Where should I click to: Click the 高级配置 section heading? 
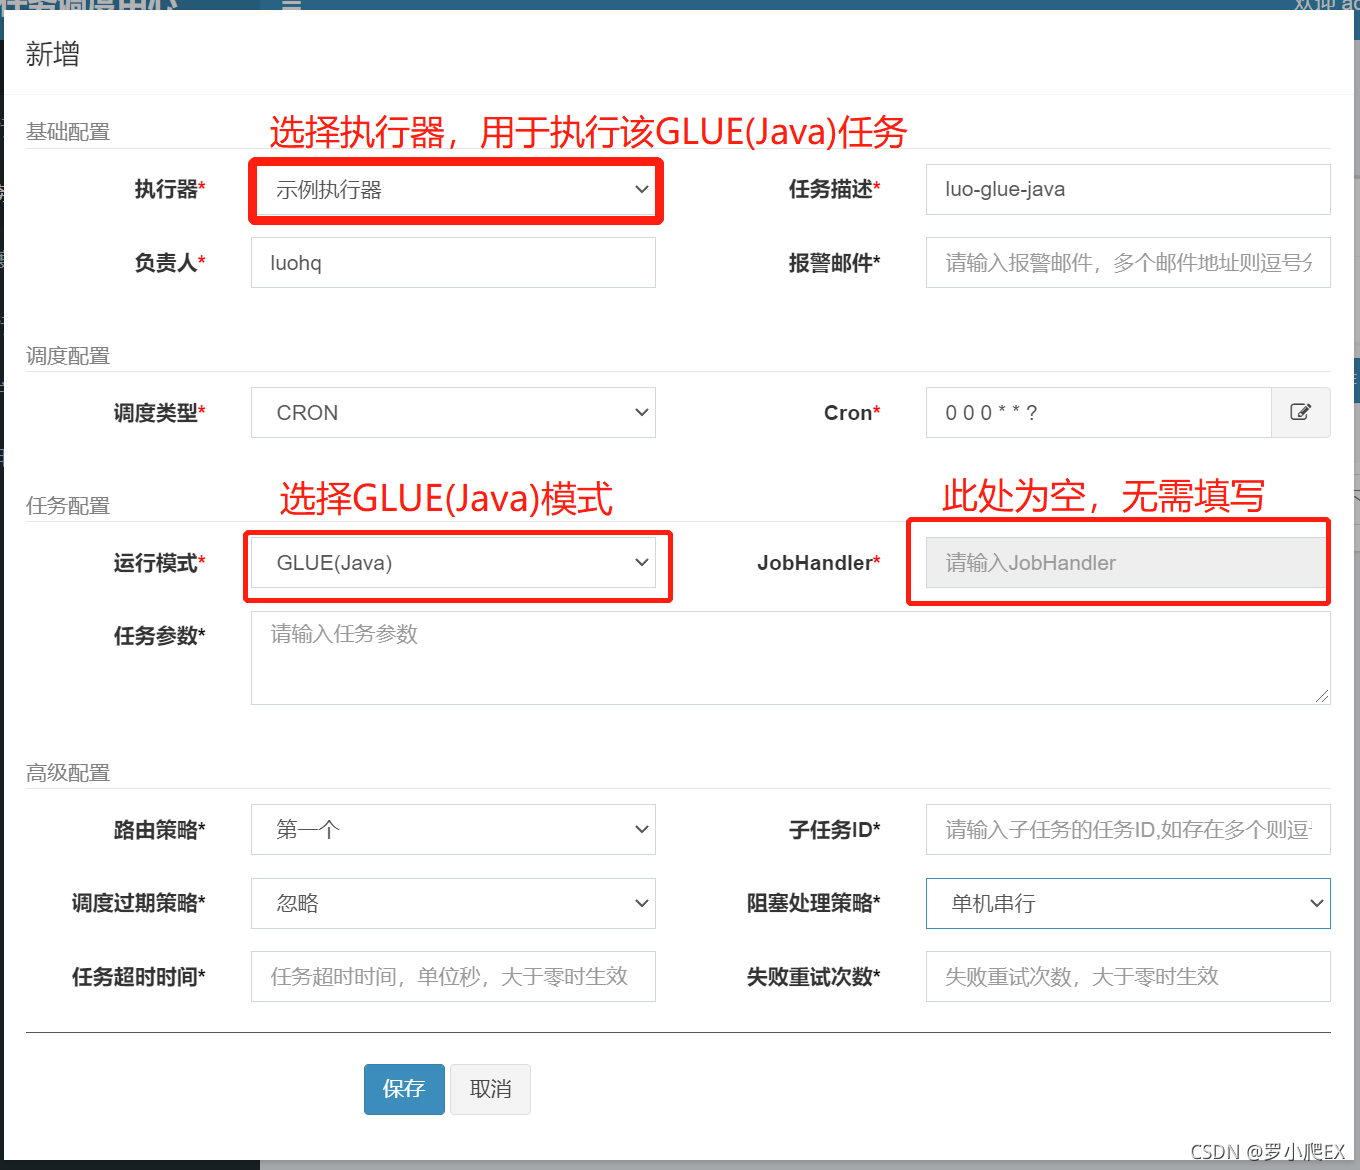click(68, 772)
